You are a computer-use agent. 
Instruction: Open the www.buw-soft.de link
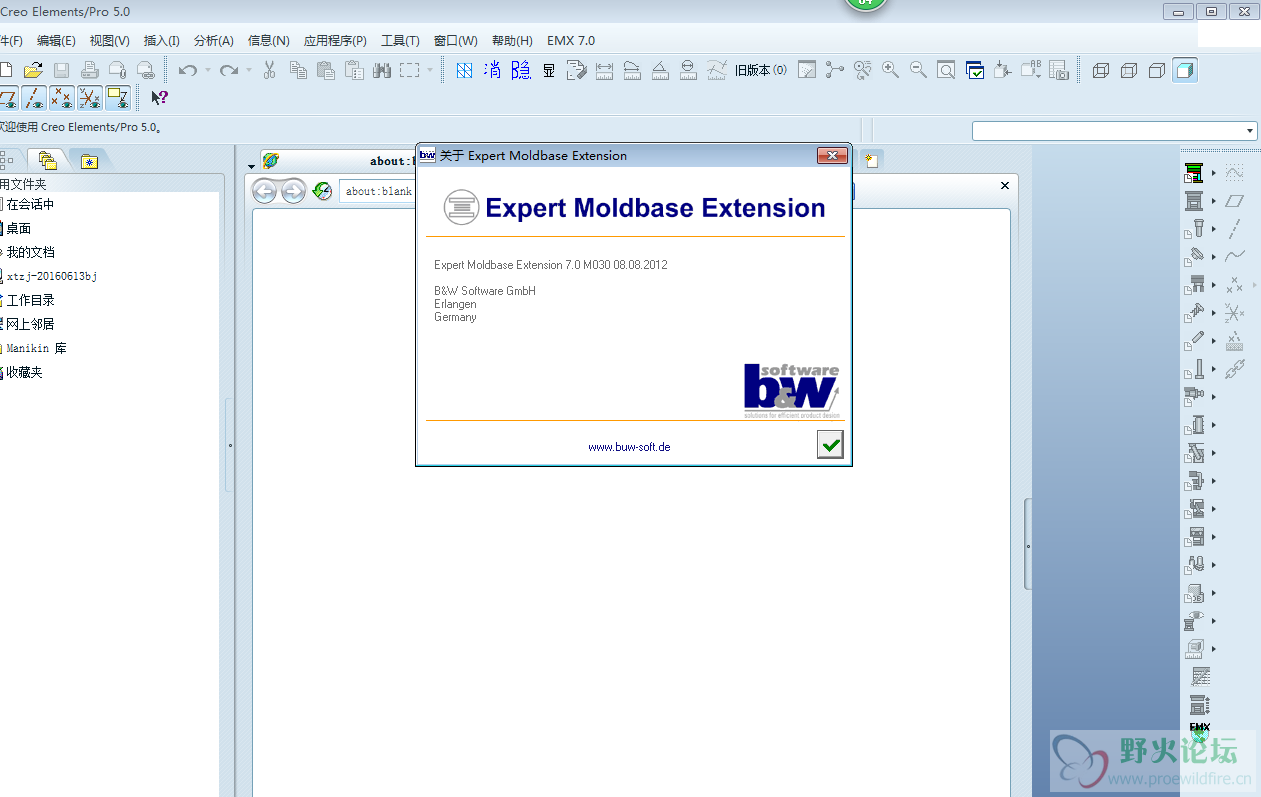click(x=629, y=447)
